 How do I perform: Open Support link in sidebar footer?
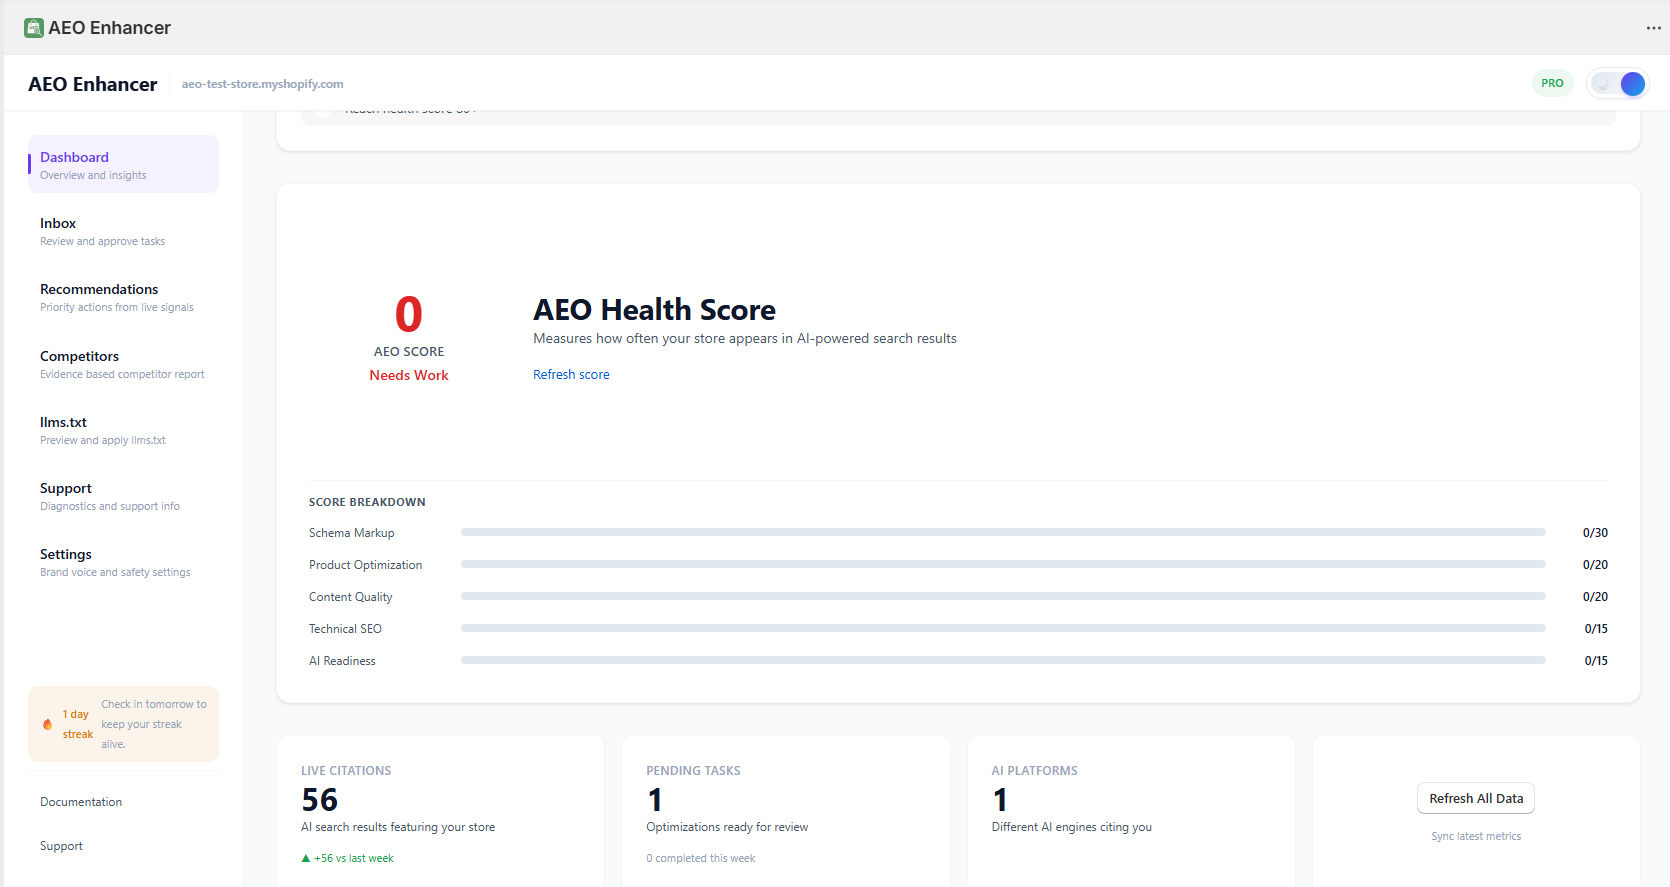61,846
